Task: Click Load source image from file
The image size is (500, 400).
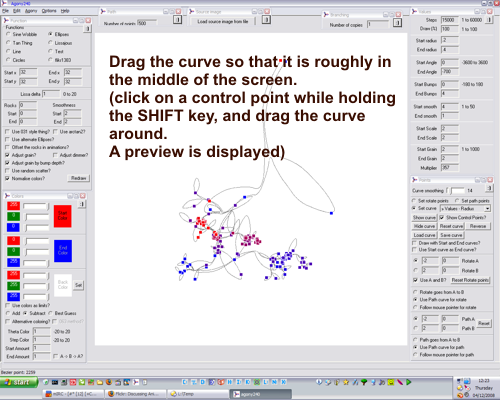Action: point(223,21)
